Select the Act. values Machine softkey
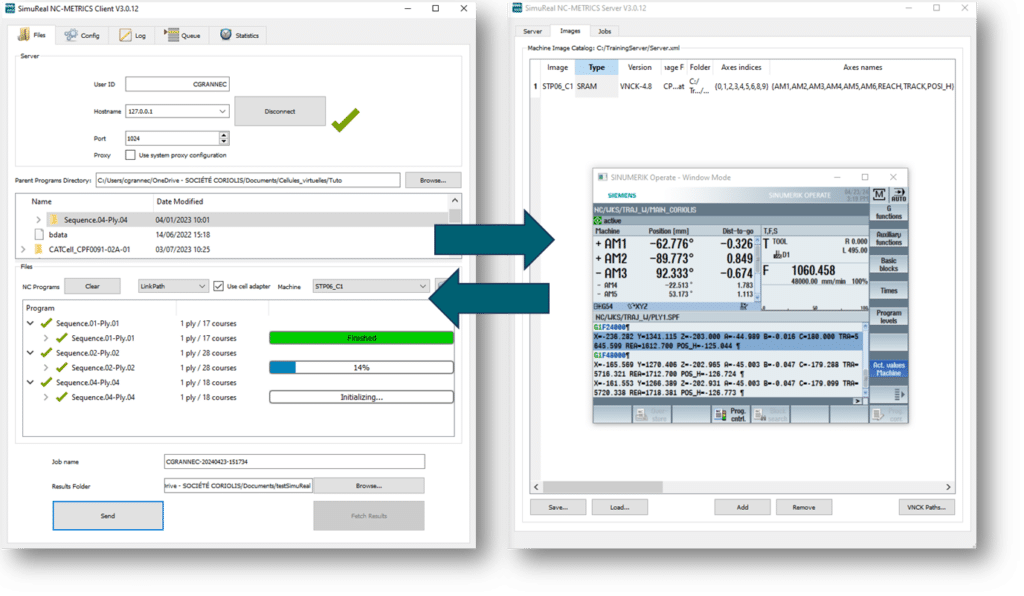 (888, 369)
